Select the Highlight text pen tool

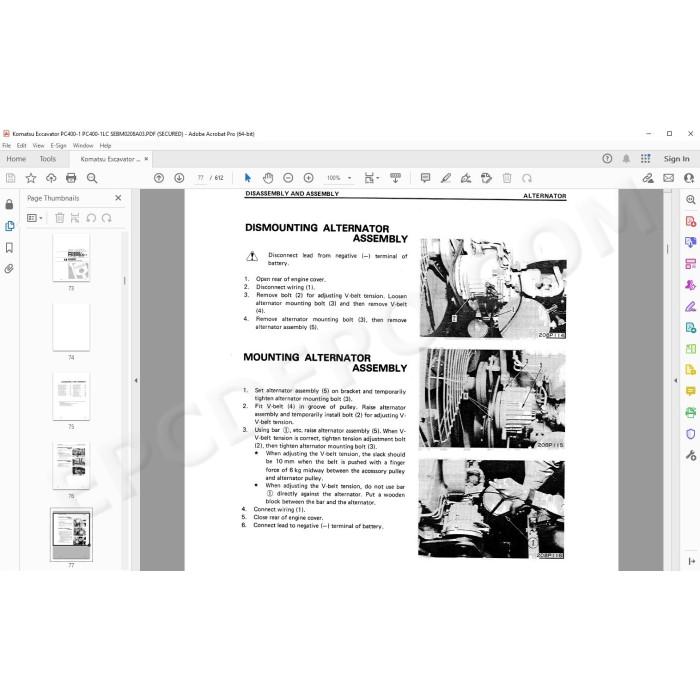click(446, 178)
